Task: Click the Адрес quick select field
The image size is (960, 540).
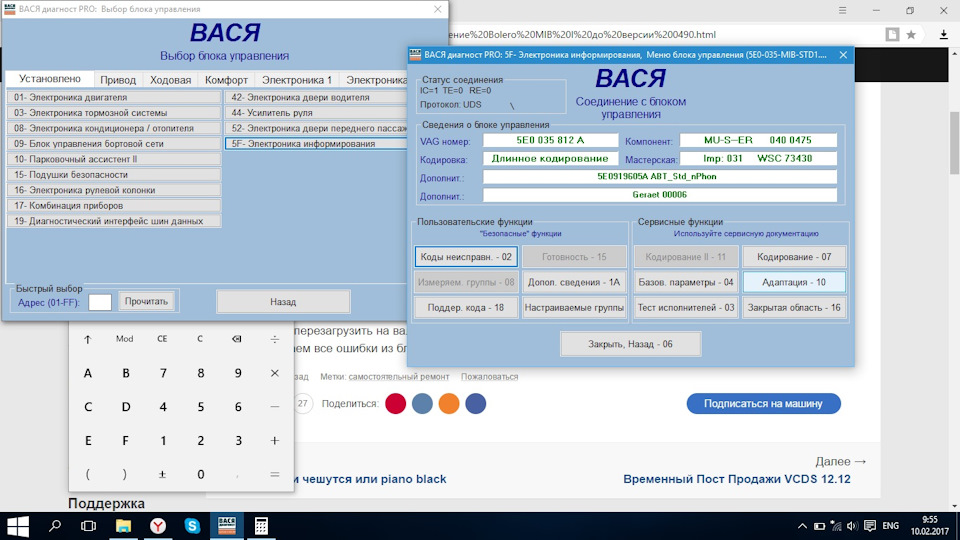Action: tap(100, 302)
